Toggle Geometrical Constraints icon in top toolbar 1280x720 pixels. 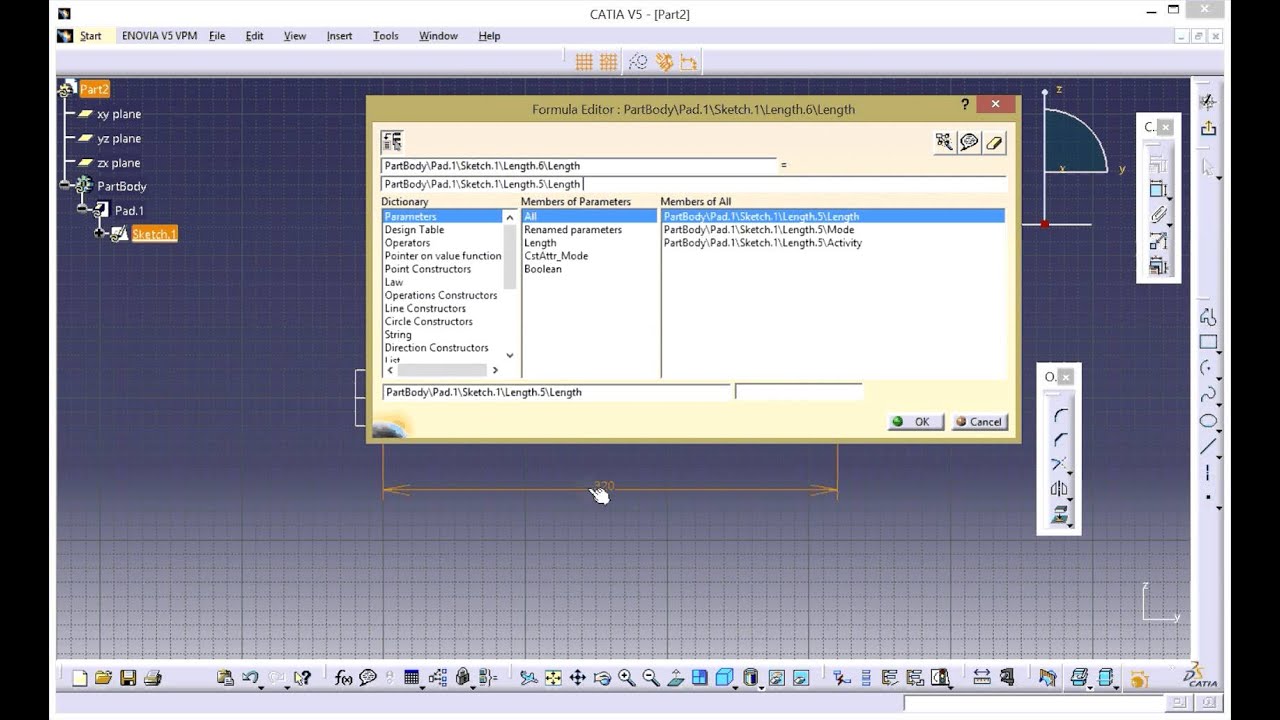tap(663, 62)
